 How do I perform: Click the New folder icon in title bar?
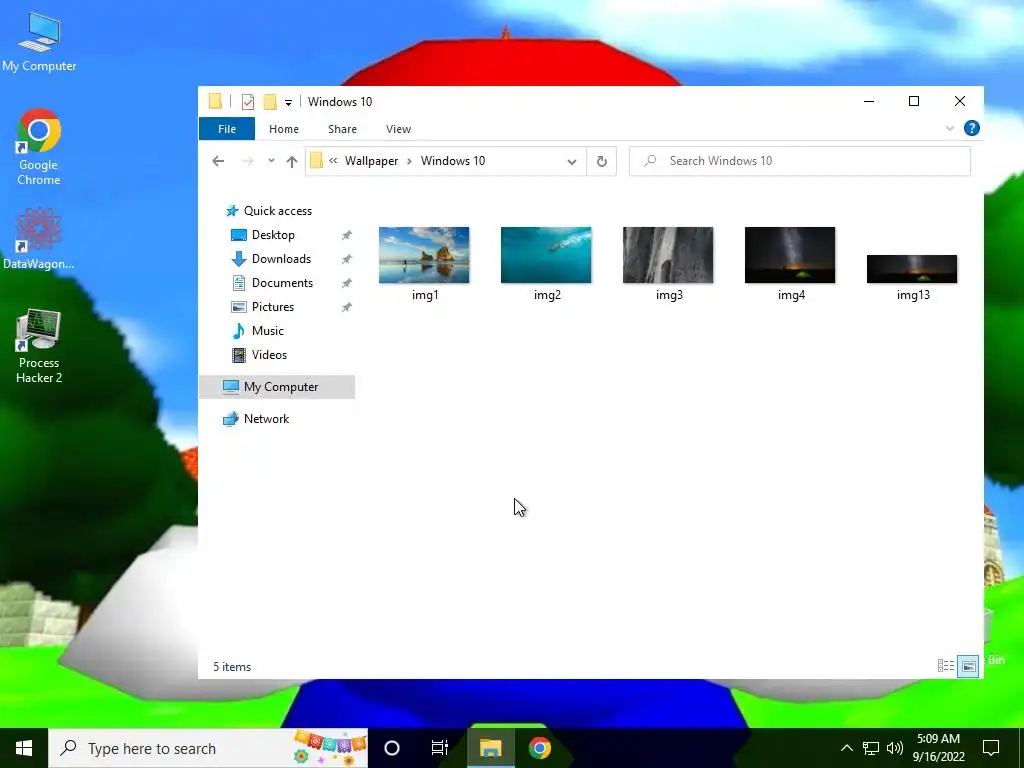point(270,102)
